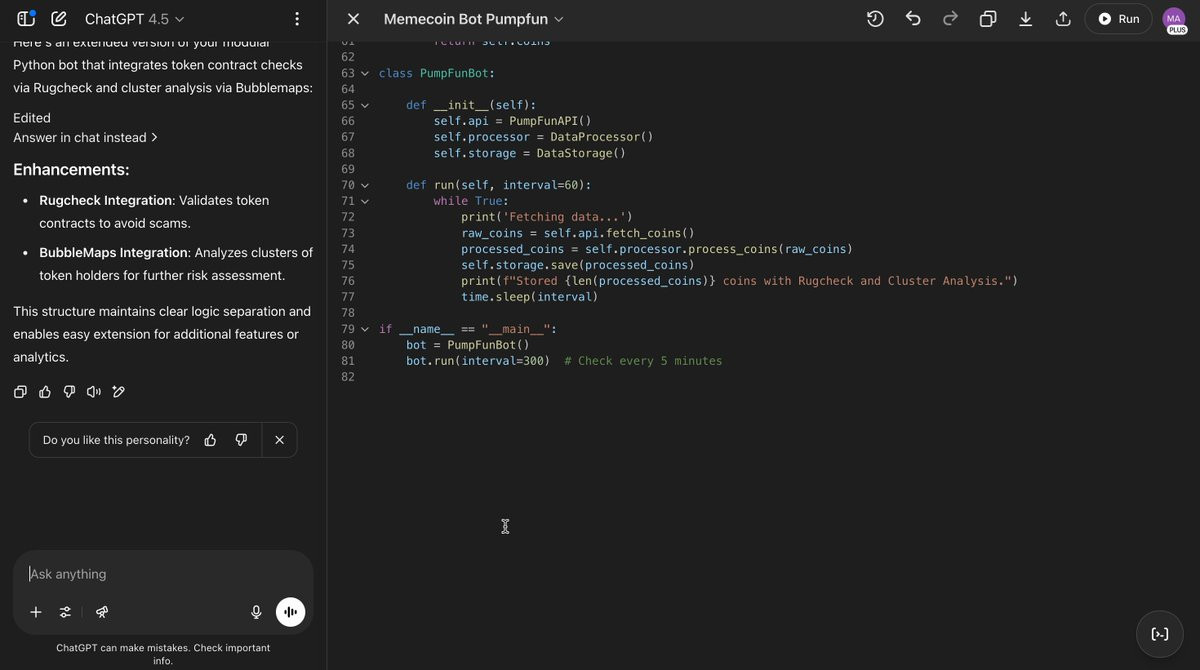Image resolution: width=1200 pixels, height=670 pixels.
Task: Focus the Ask anything input field
Action: point(163,574)
